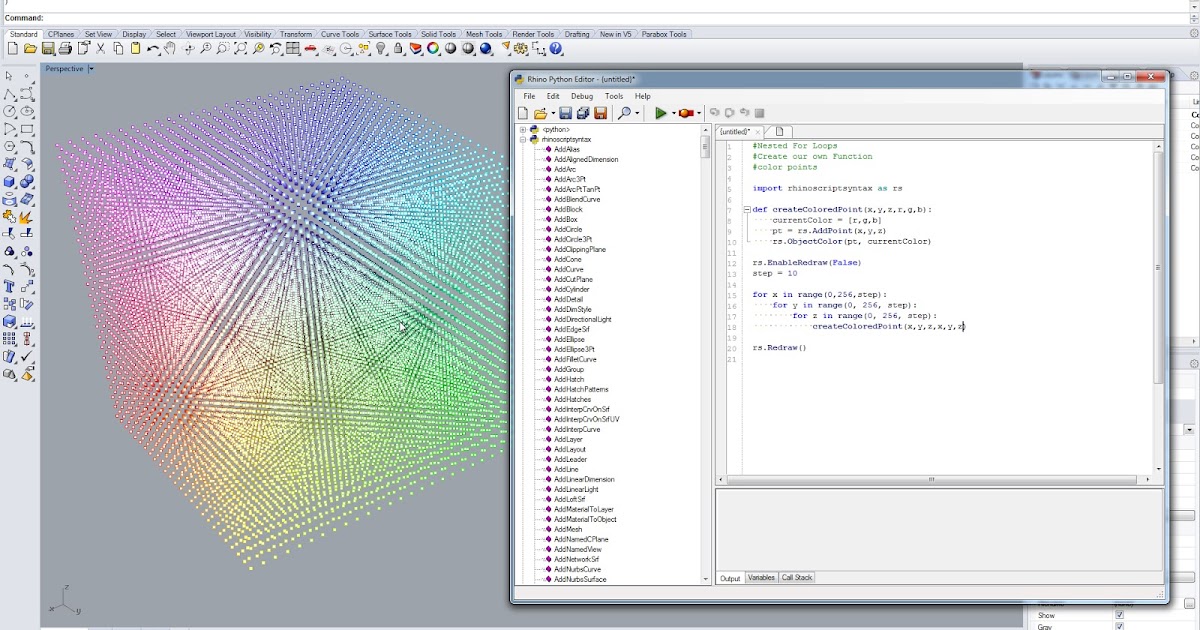Switch to the Variables tab at the bottom
This screenshot has width=1200, height=630.
tap(760, 577)
